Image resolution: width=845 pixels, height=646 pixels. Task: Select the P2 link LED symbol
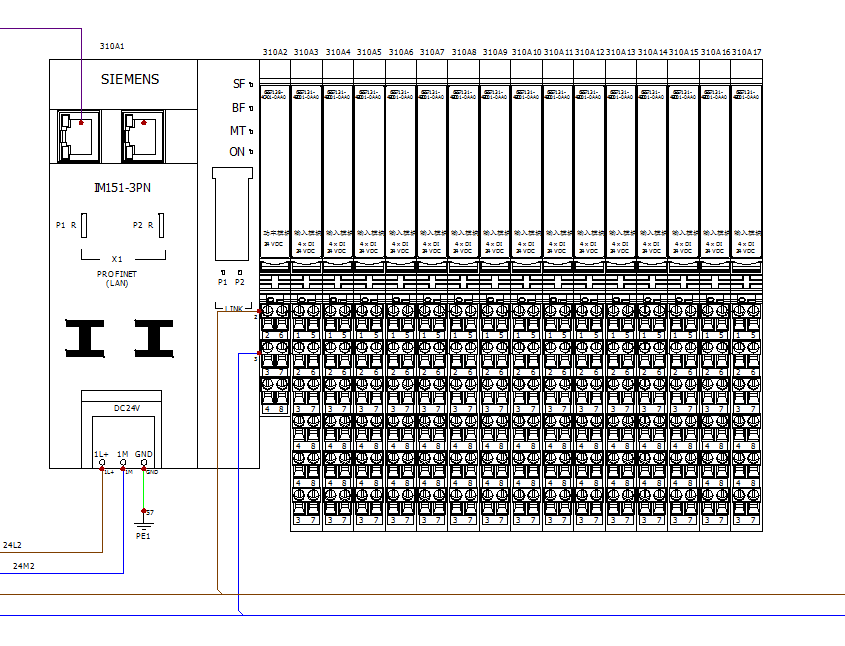pos(240,273)
